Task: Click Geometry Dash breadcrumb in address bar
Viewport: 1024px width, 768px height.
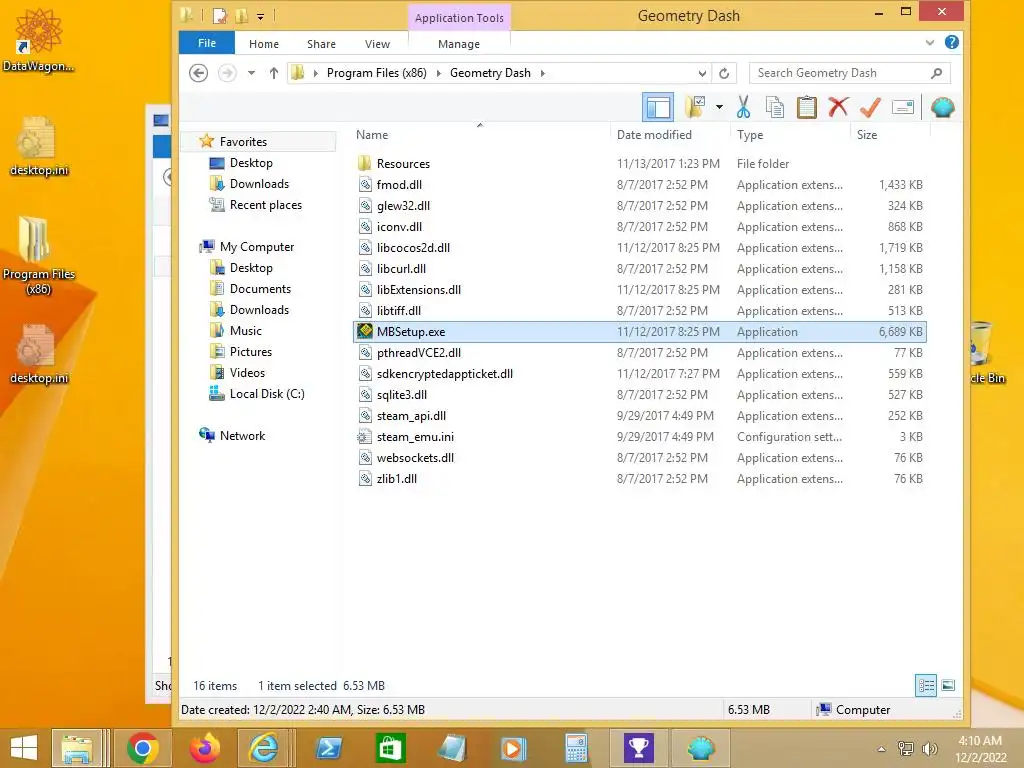Action: coord(490,73)
